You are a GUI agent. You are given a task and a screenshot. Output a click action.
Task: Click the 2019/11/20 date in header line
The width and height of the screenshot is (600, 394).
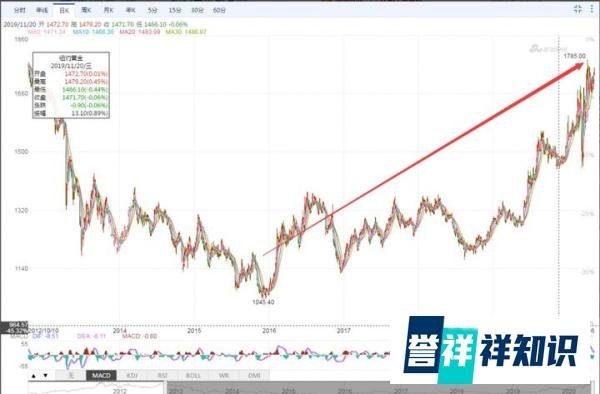[x=19, y=24]
